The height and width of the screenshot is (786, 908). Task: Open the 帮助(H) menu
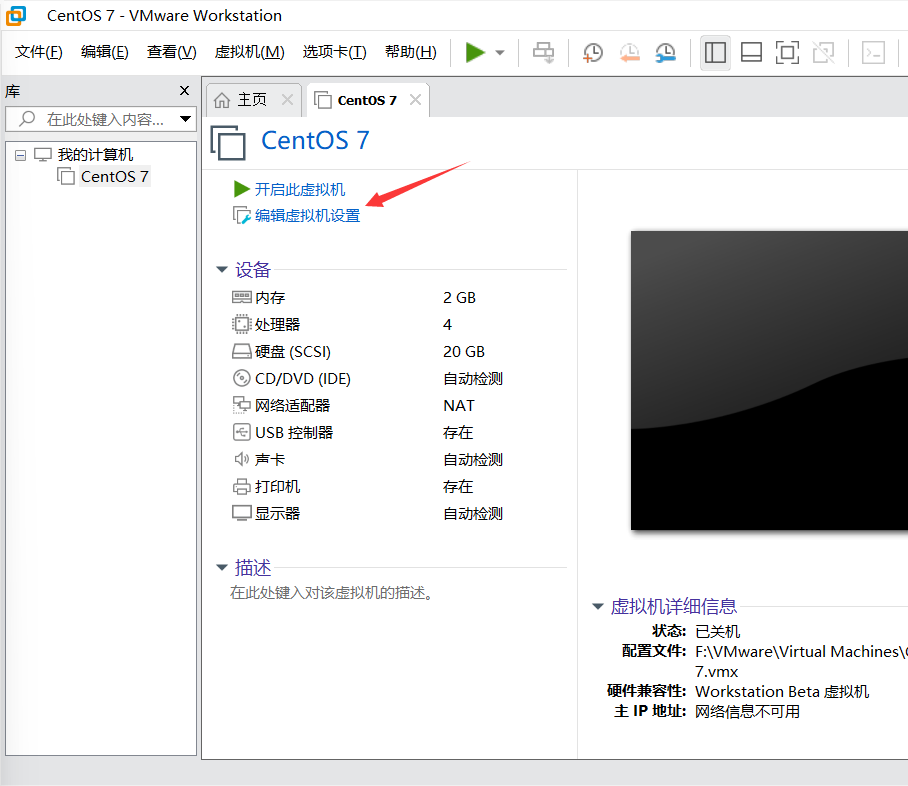point(411,52)
